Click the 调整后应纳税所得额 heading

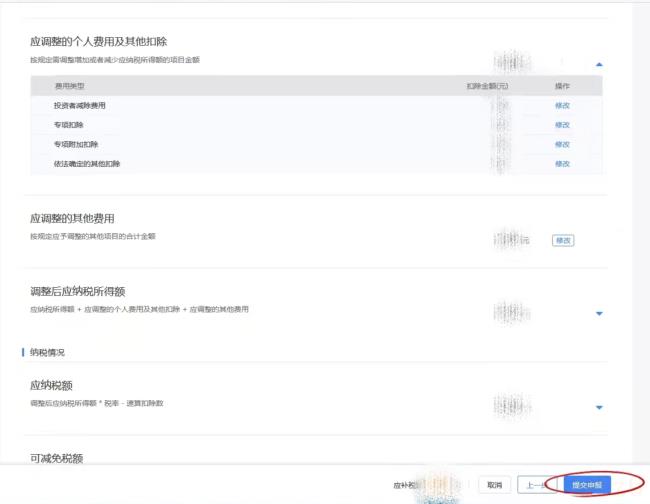(78, 291)
